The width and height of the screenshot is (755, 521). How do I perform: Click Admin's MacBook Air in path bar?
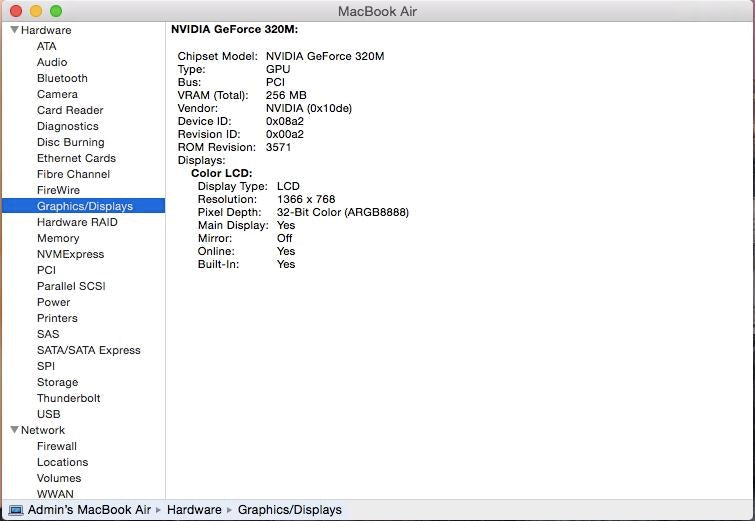(90, 509)
